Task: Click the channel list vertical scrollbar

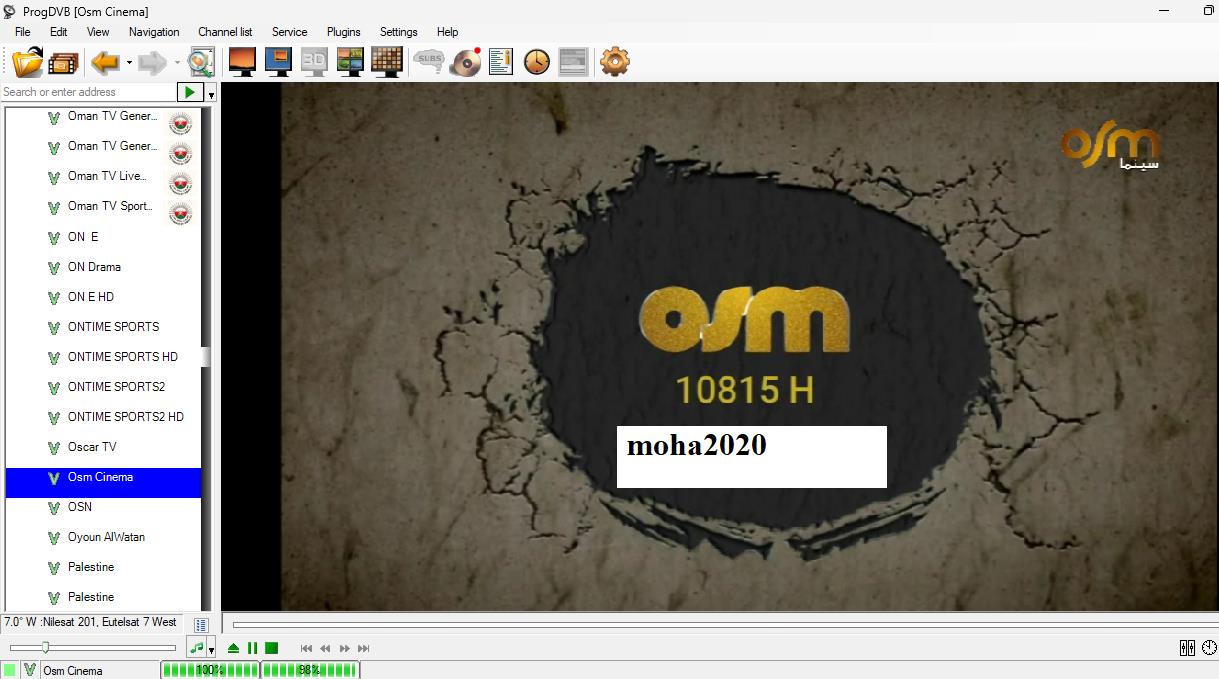Action: tap(206, 358)
